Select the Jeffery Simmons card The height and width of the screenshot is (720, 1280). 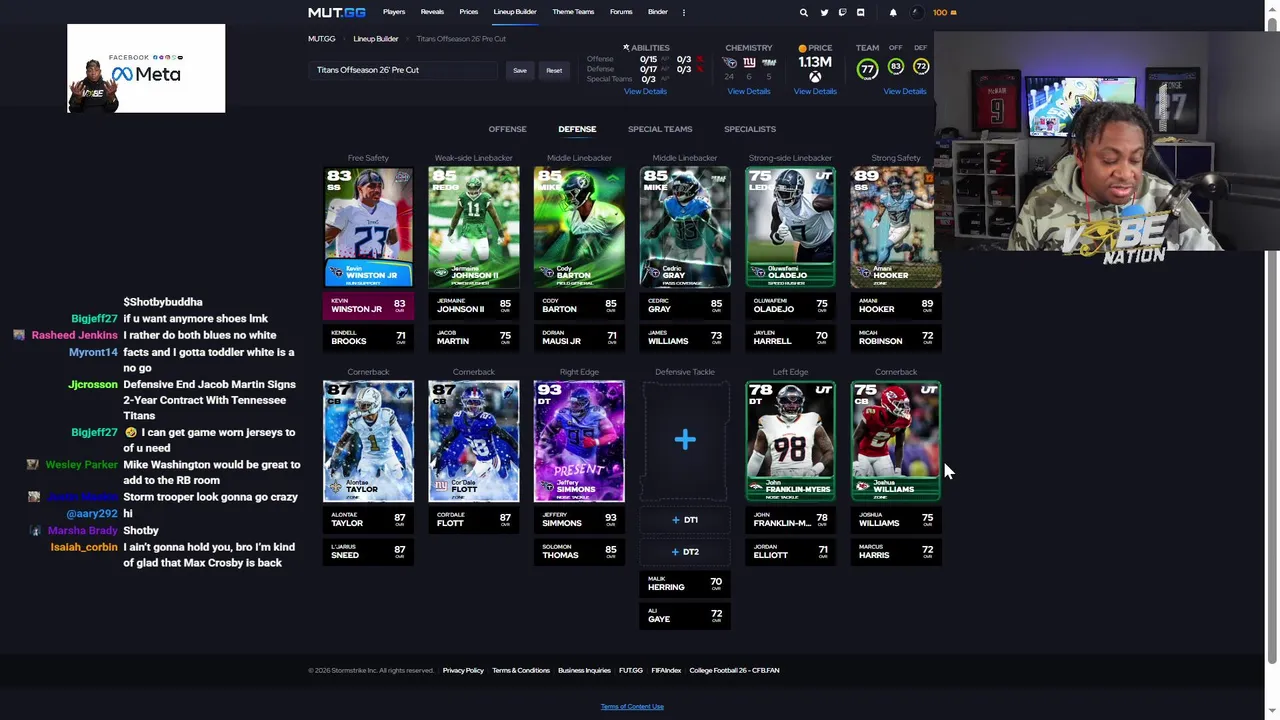coord(579,441)
